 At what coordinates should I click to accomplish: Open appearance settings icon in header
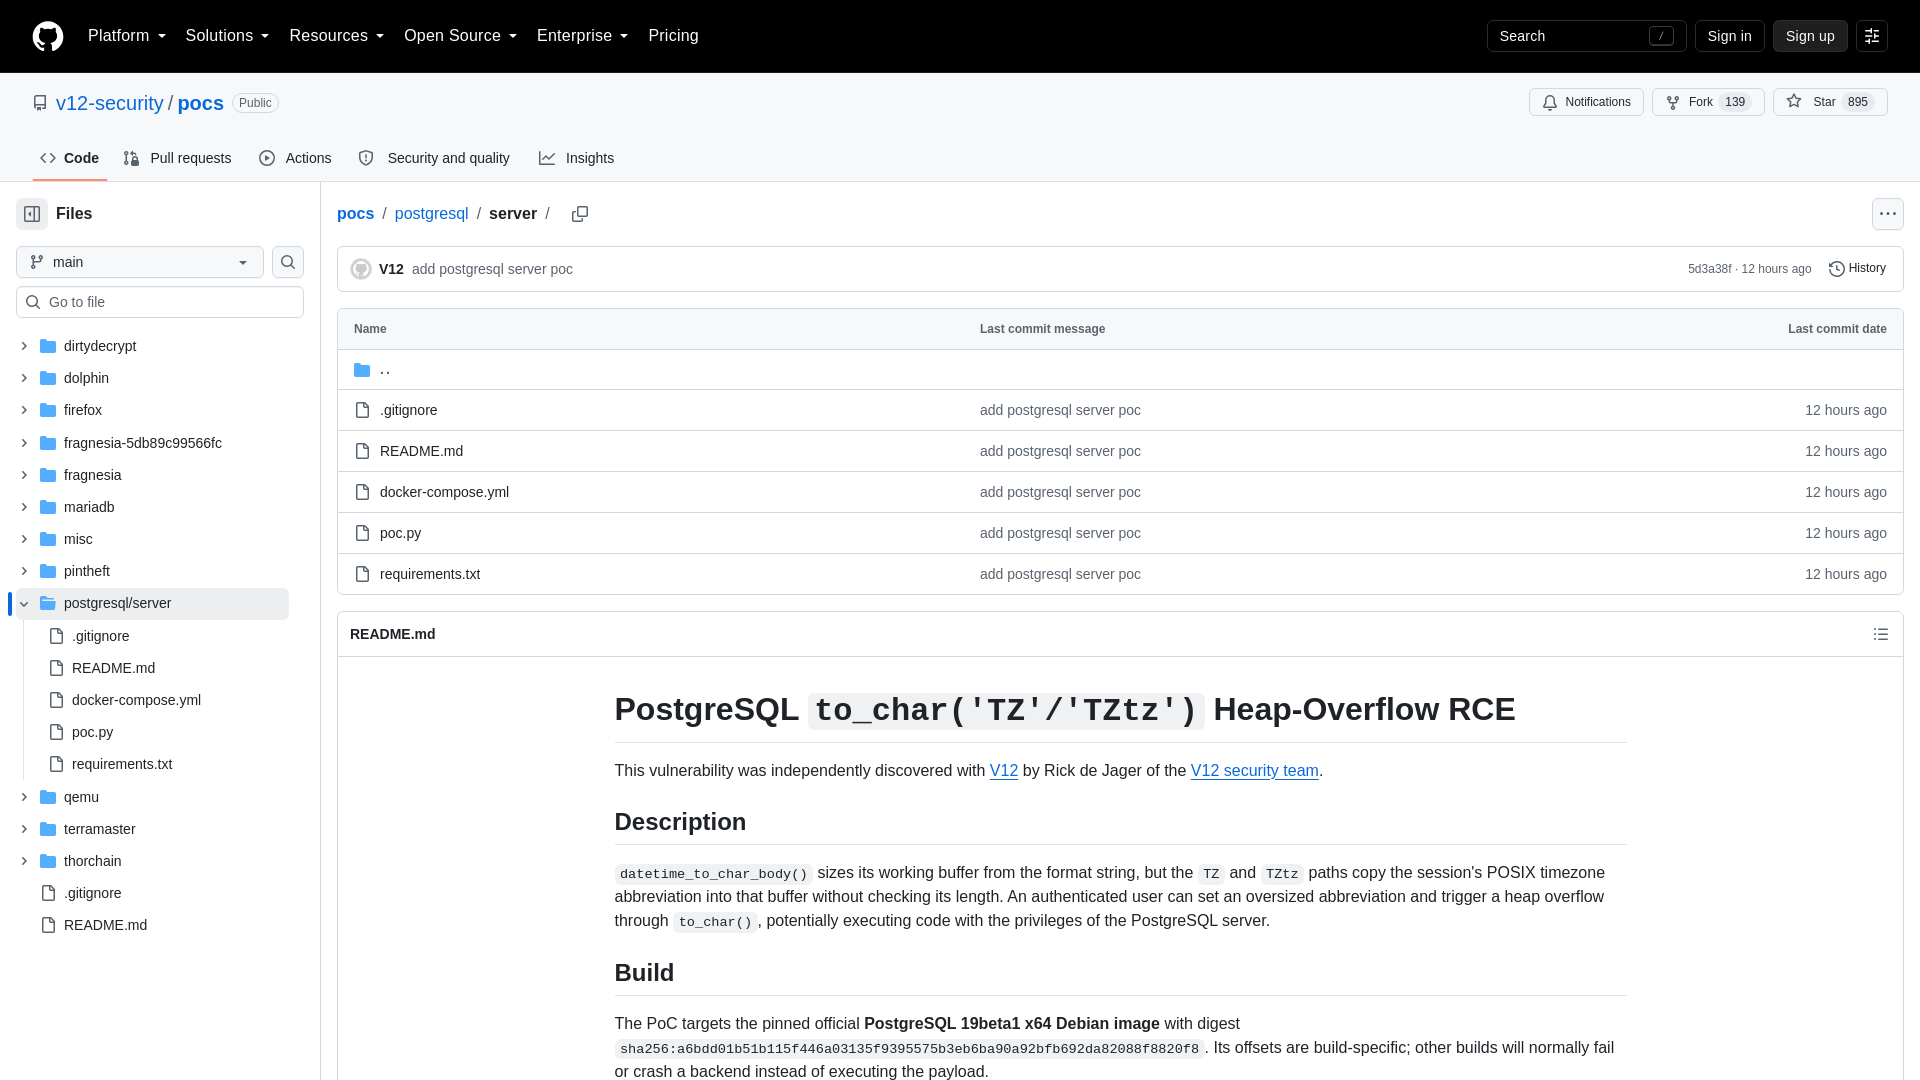click(1872, 36)
